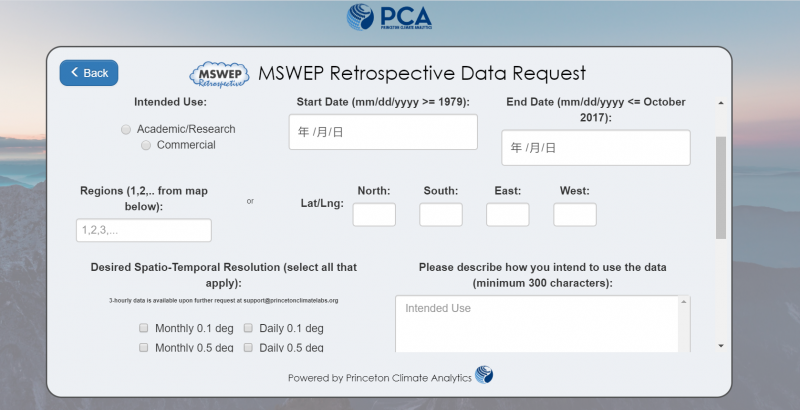The image size is (800, 410).
Task: Click the Regions number input box
Action: point(144,230)
